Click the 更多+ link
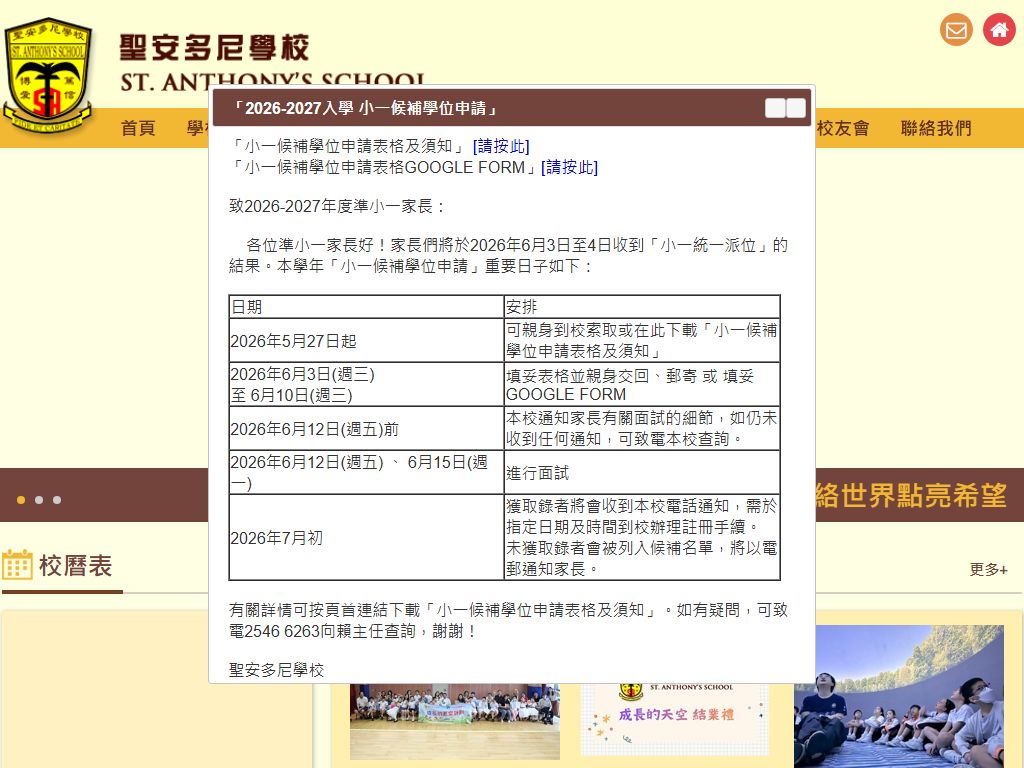 point(988,569)
